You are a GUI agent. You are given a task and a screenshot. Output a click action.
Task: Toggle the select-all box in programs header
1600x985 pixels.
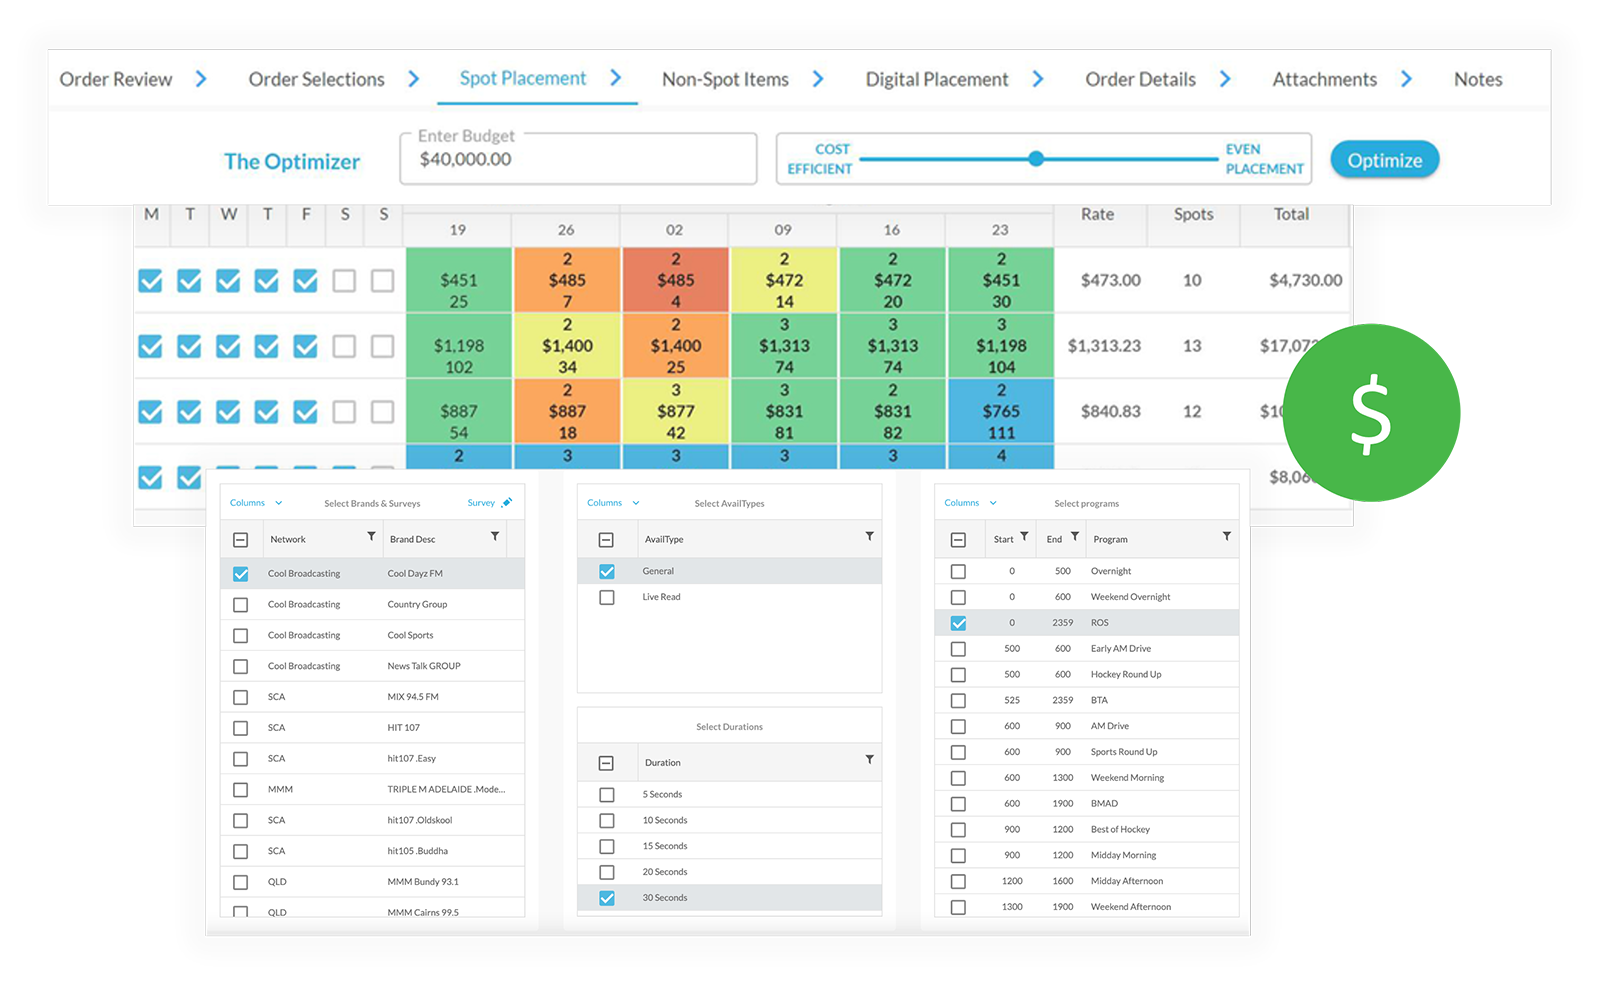(958, 540)
